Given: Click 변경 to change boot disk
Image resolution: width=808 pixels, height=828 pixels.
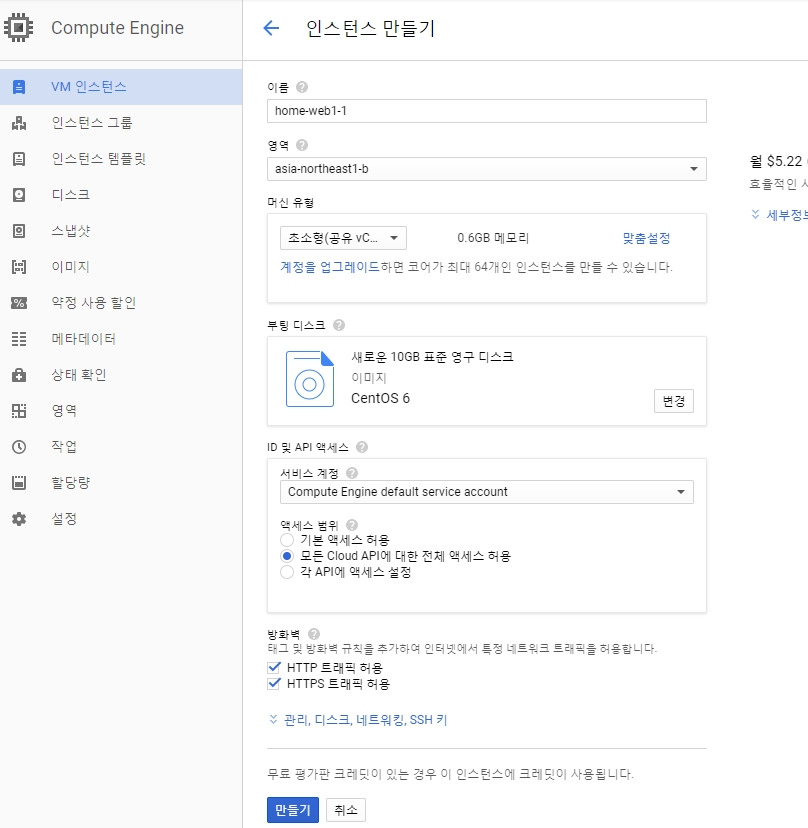Looking at the screenshot, I should click(674, 401).
